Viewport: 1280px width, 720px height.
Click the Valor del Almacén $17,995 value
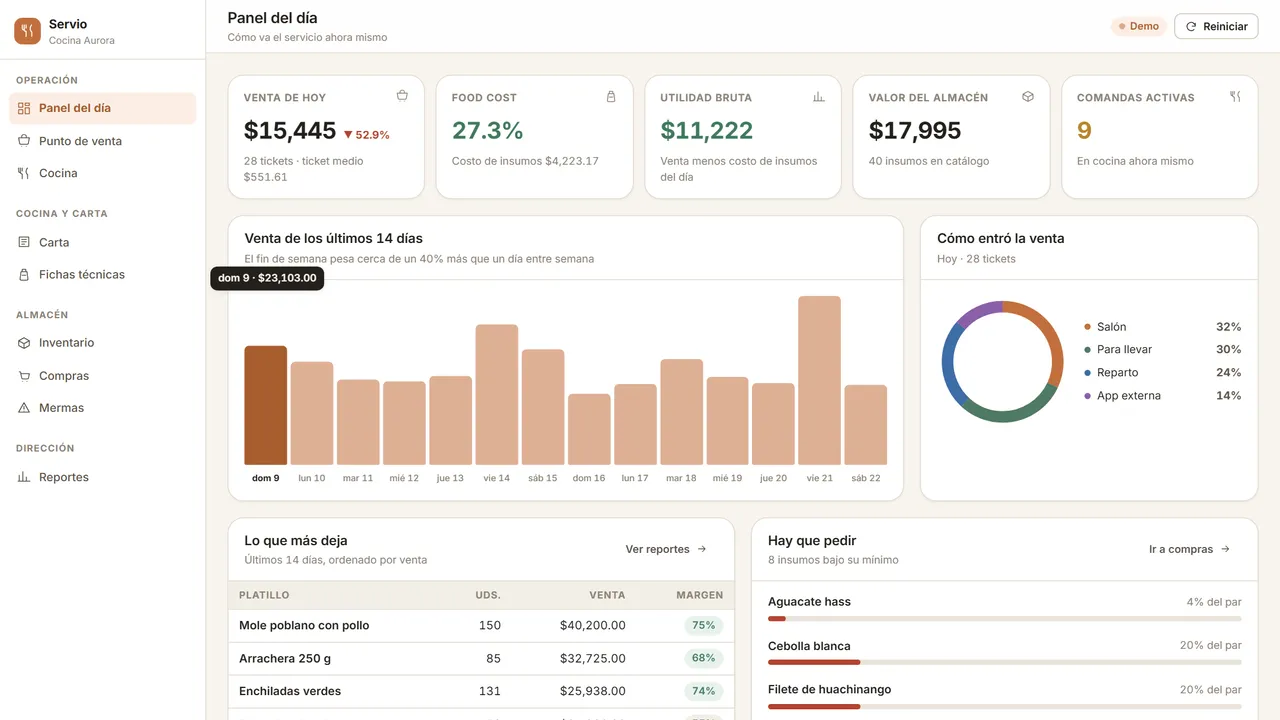915,131
